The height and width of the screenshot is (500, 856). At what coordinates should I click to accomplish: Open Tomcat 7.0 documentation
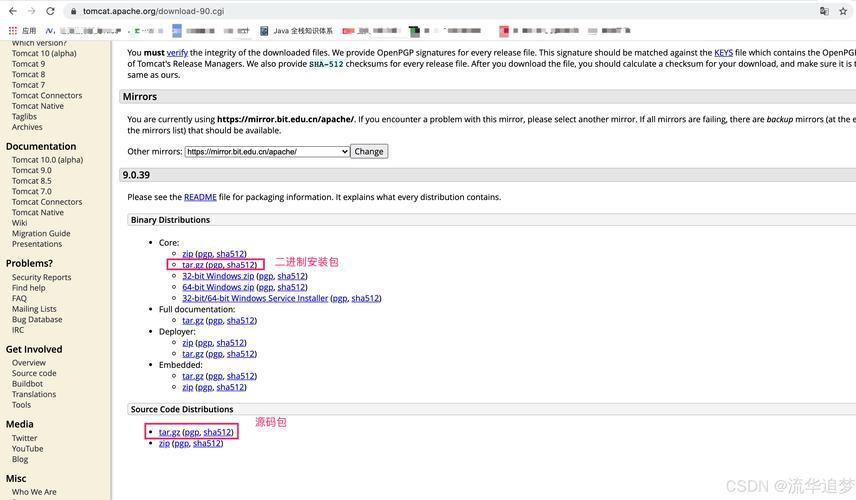(x=32, y=191)
